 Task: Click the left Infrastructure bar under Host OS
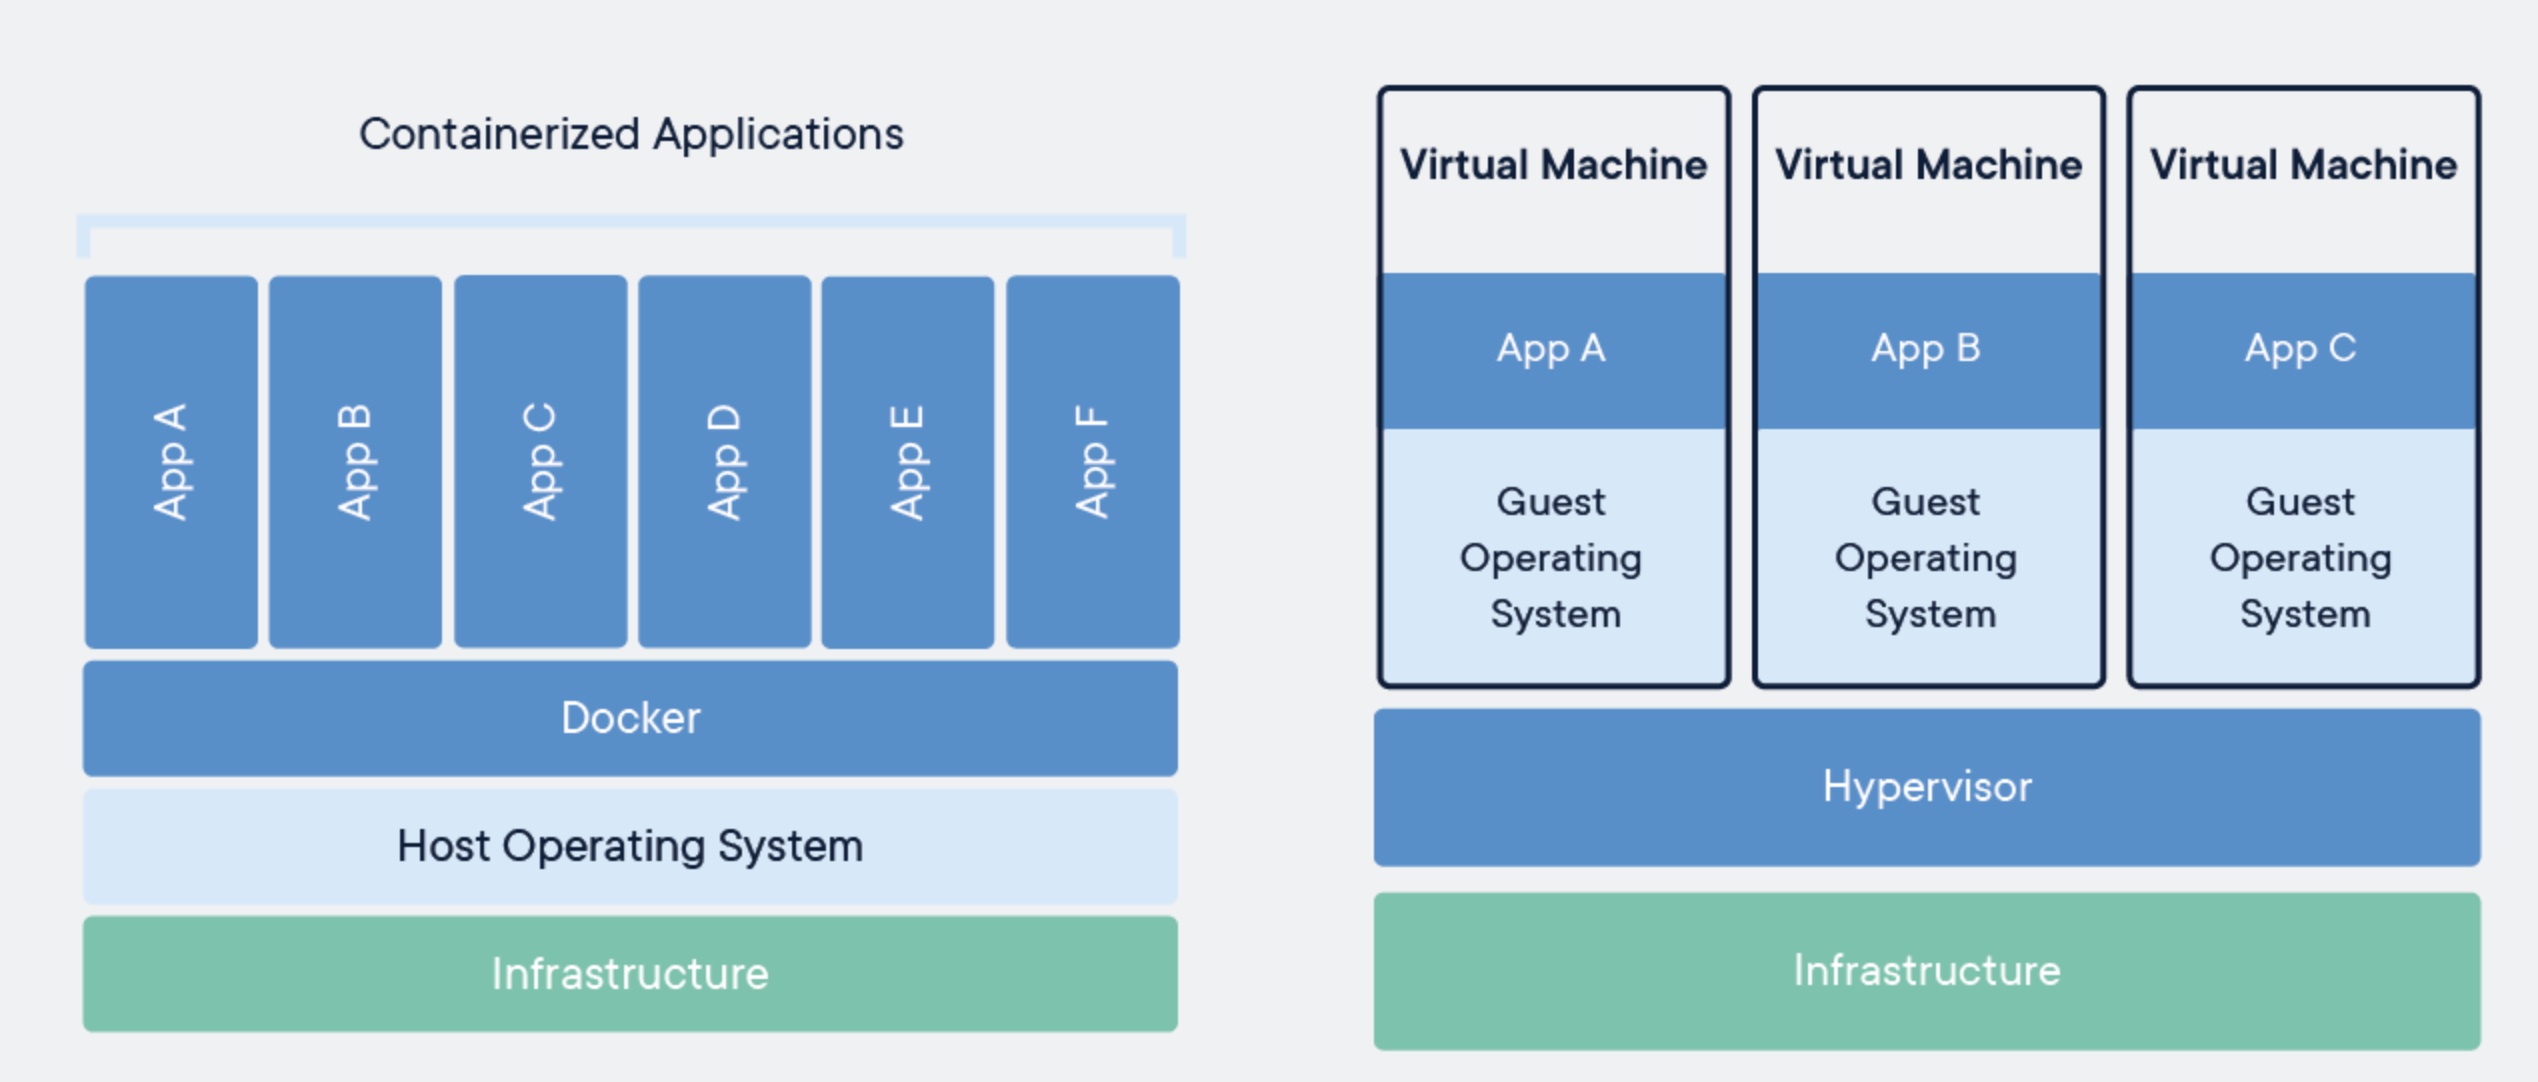click(630, 974)
